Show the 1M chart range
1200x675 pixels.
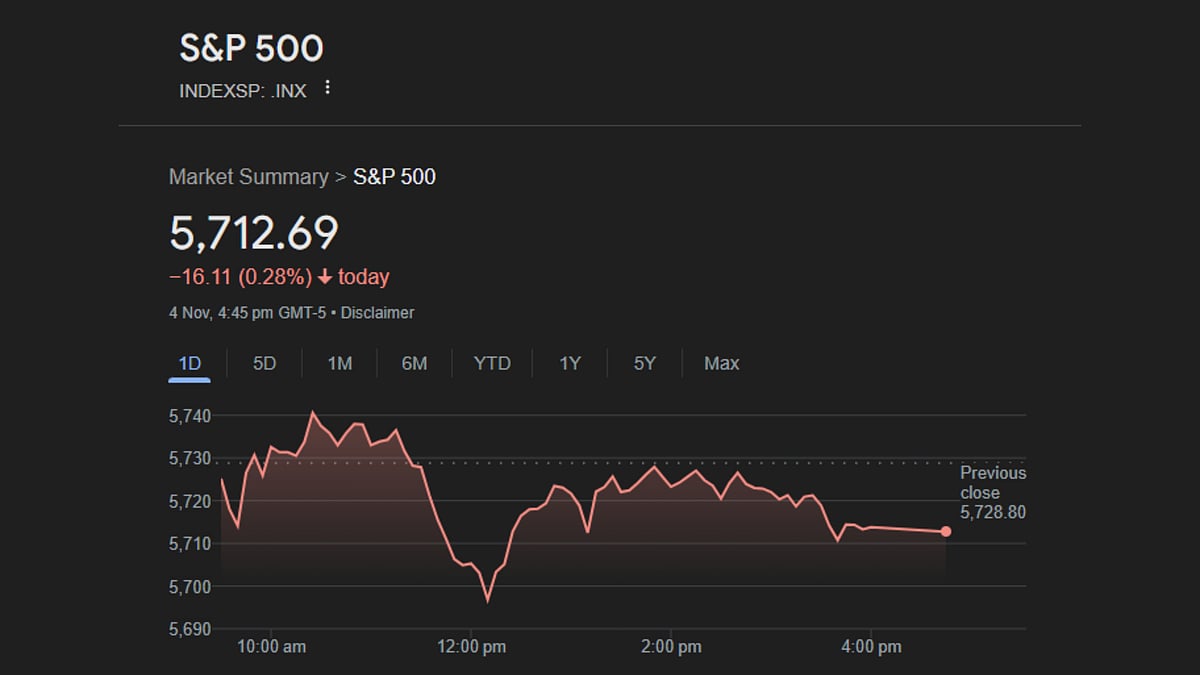(340, 364)
